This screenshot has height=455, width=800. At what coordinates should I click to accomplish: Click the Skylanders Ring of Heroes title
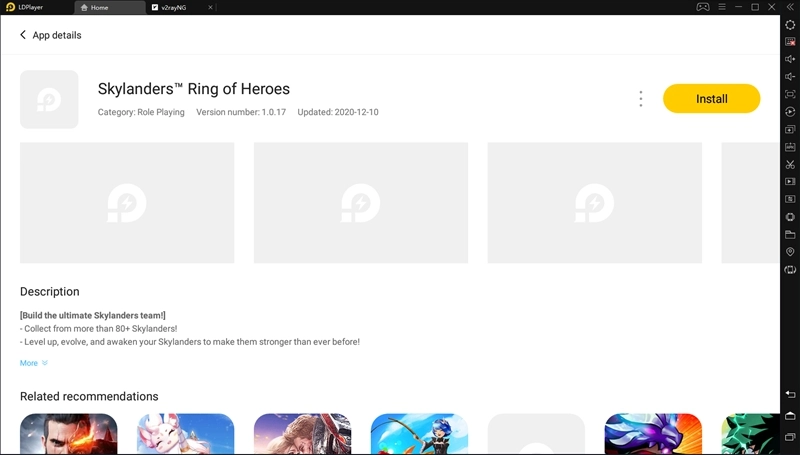pos(194,89)
